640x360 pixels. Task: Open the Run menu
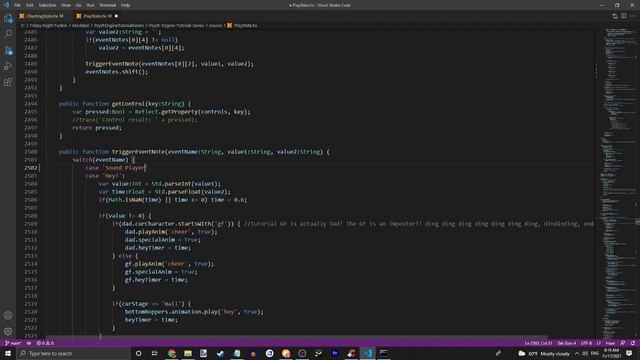tap(90, 5)
